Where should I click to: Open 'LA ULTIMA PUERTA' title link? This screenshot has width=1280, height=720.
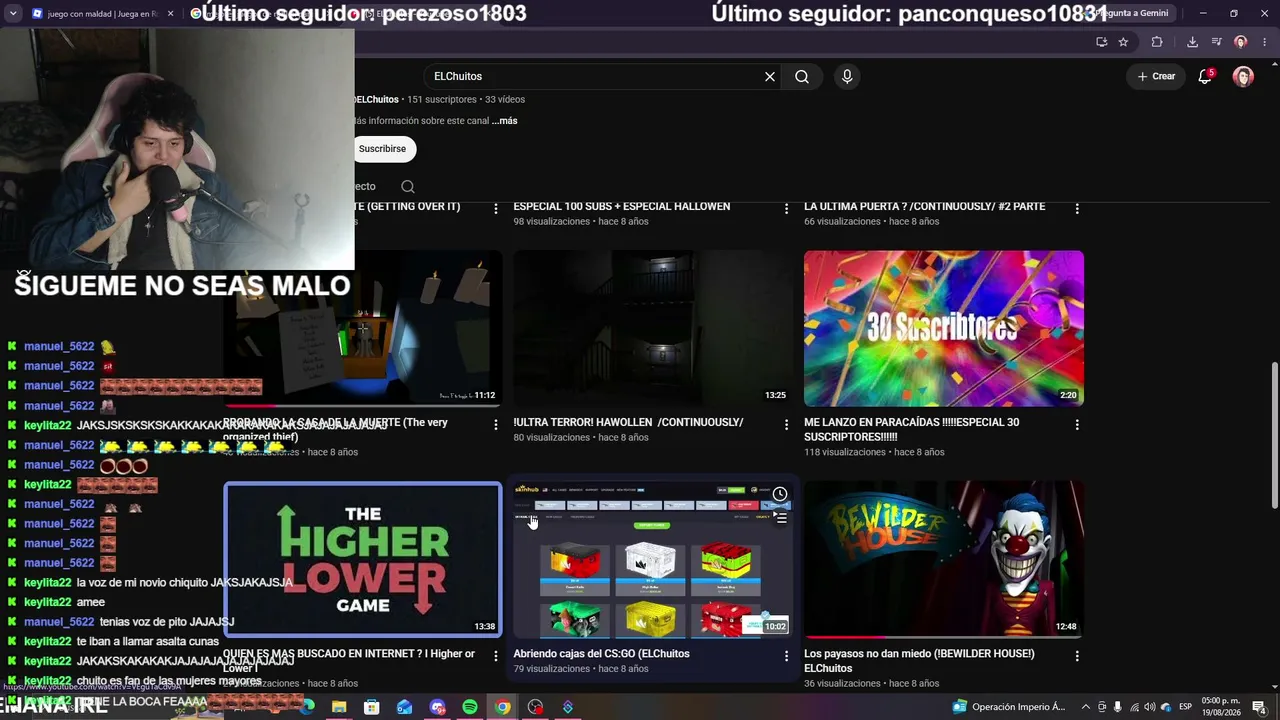[x=924, y=206]
